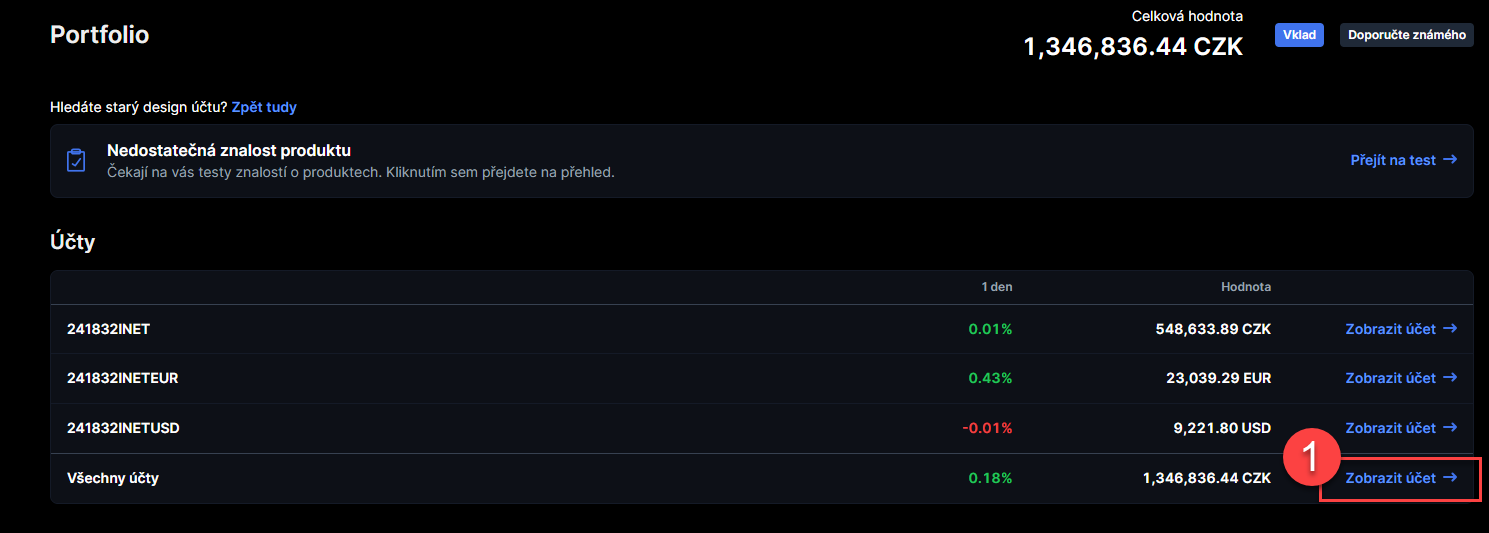Open Zobrazit účet for Všechny účty

click(1400, 478)
